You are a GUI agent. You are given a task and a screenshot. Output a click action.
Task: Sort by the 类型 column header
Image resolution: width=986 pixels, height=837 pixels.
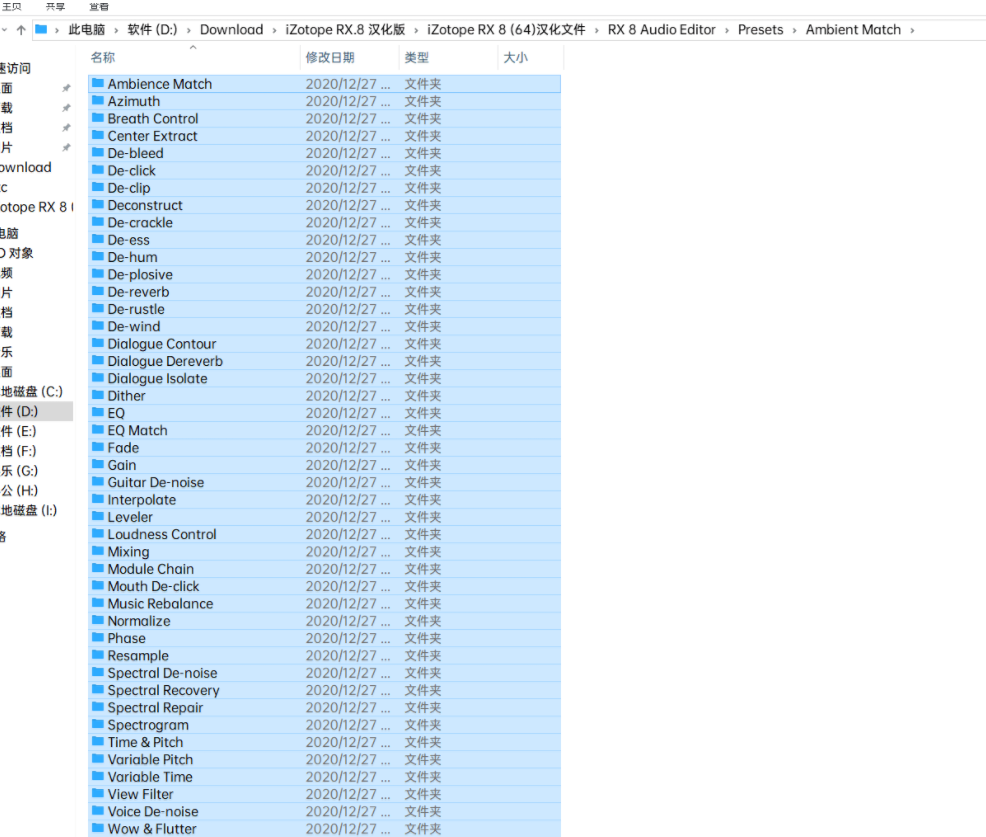point(417,58)
